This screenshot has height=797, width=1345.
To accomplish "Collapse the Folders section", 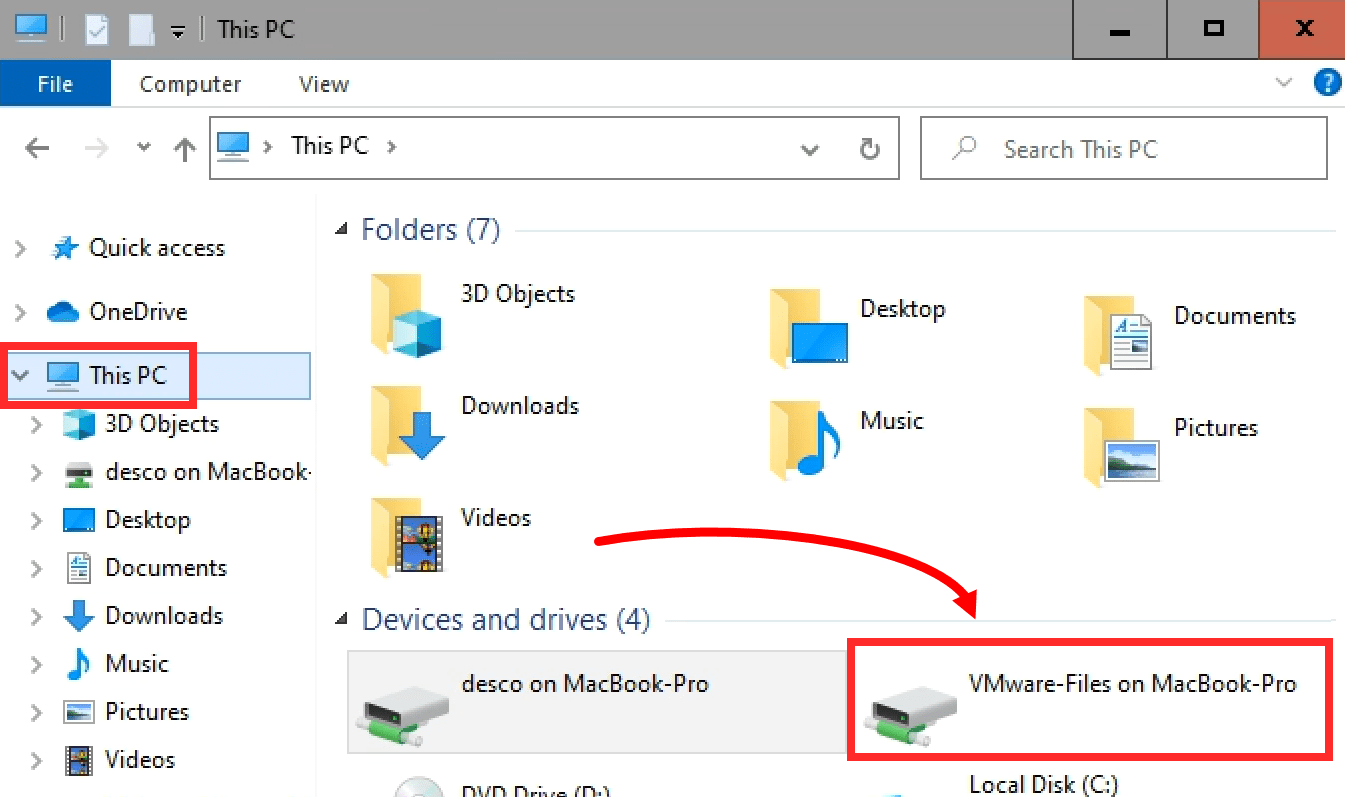I will click(x=343, y=229).
